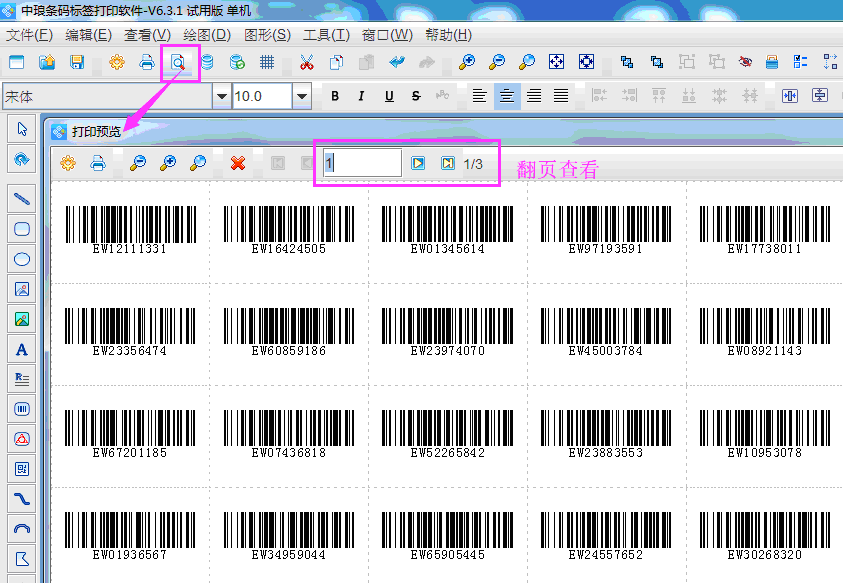Select the arc drawing tool
Screen dimensions: 843x583
point(22,529)
